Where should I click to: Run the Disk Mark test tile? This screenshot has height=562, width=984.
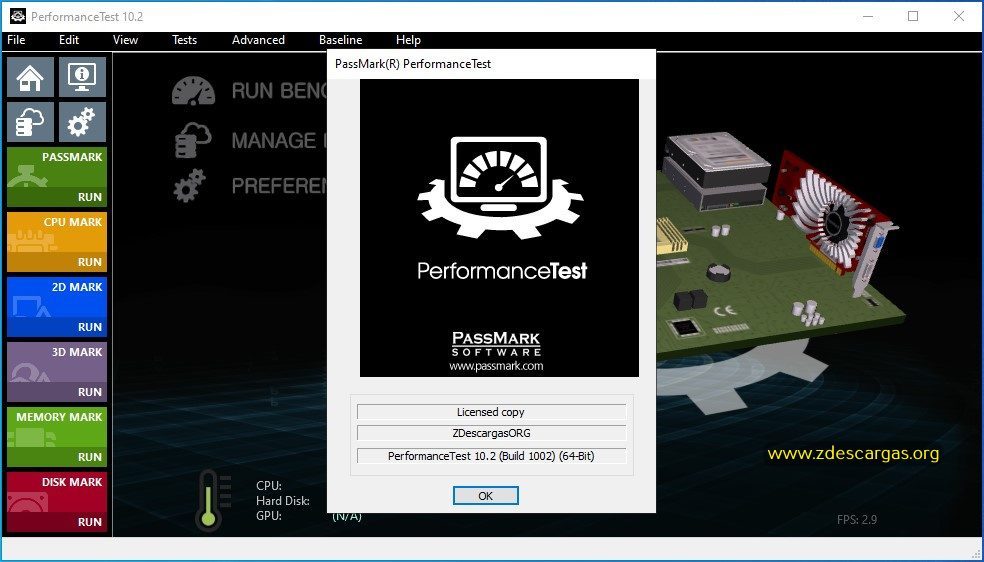(x=56, y=502)
